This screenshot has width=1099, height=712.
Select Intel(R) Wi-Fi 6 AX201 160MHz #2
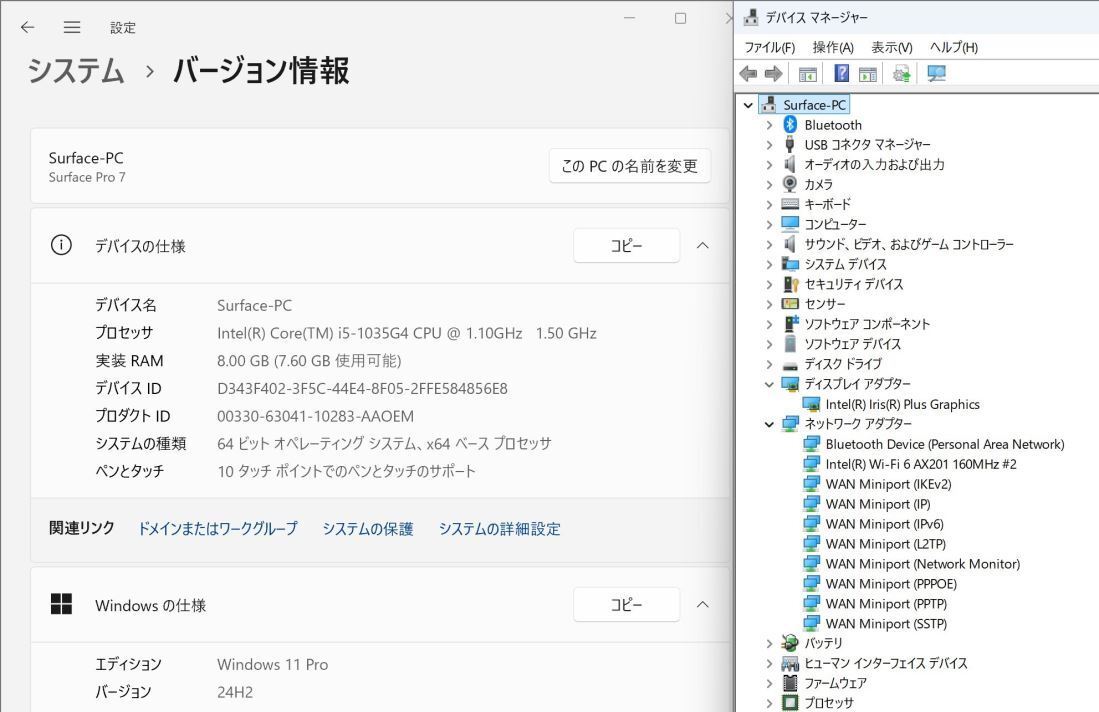pos(920,464)
